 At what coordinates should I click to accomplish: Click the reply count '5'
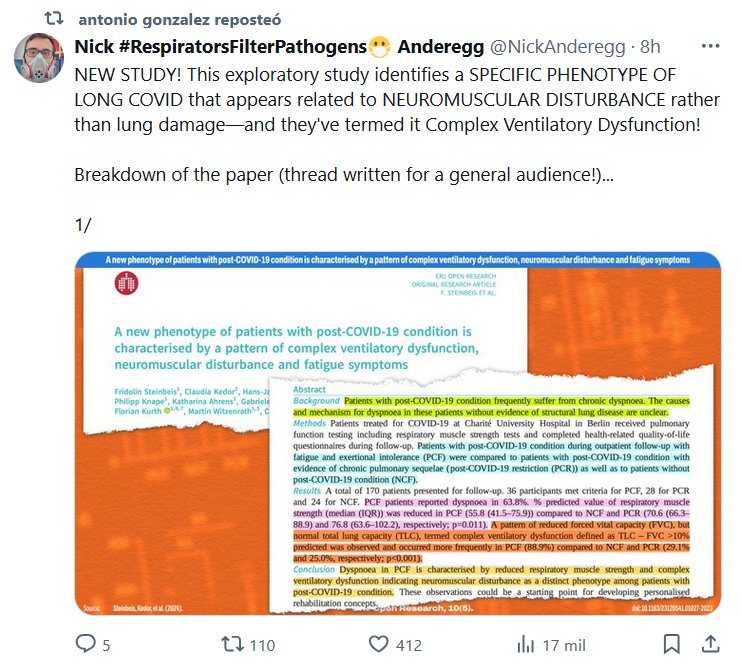tap(106, 645)
